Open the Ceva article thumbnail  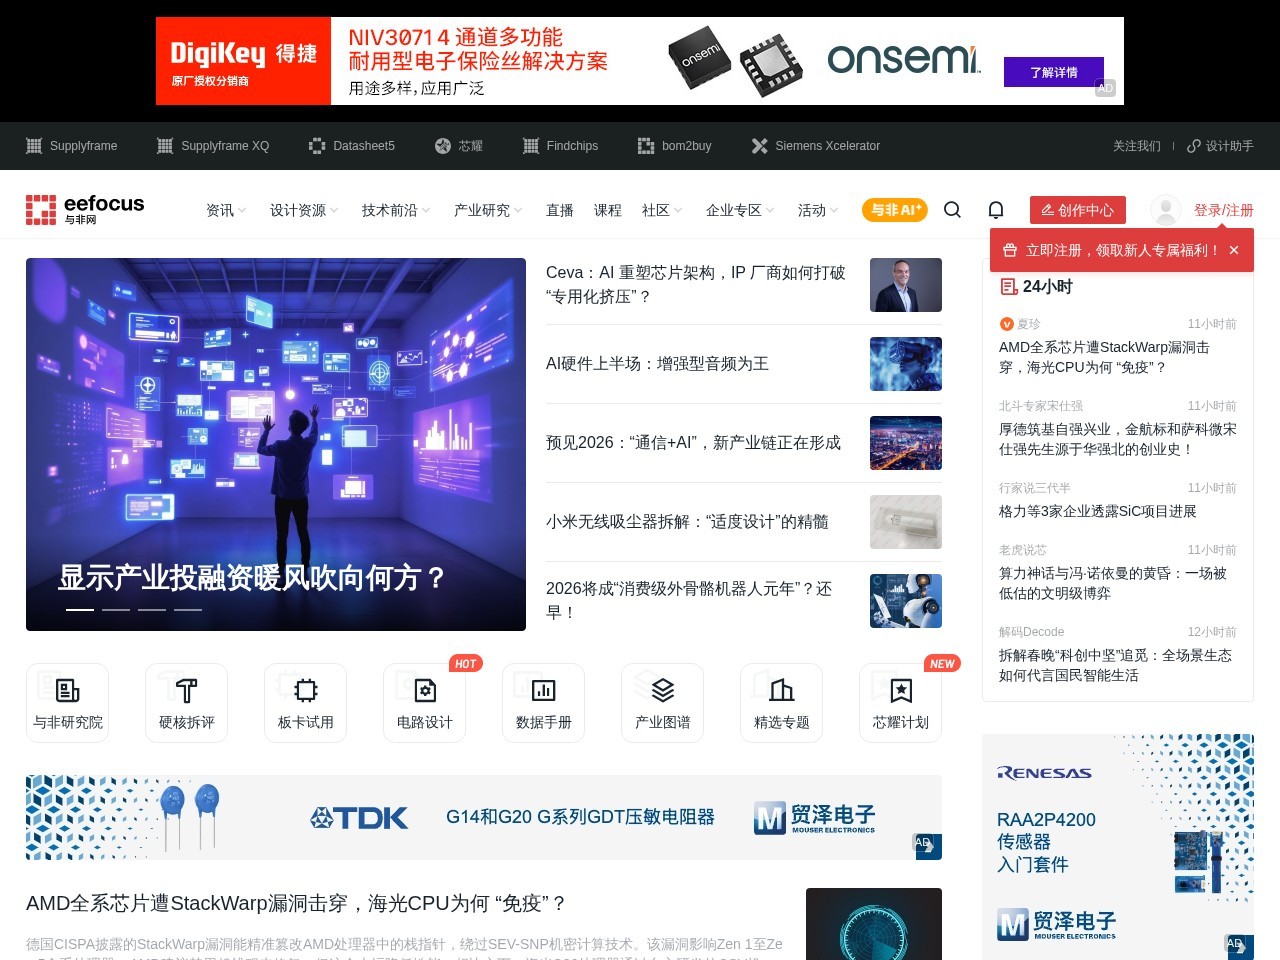[906, 285]
